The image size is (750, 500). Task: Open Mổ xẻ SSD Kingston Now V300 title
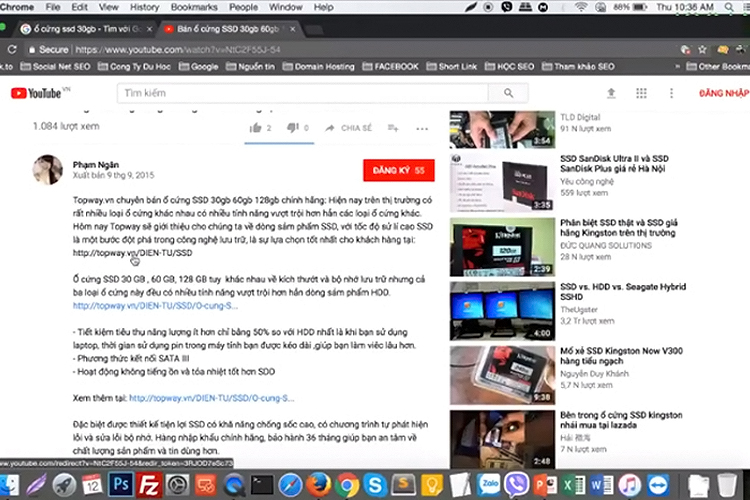621,356
